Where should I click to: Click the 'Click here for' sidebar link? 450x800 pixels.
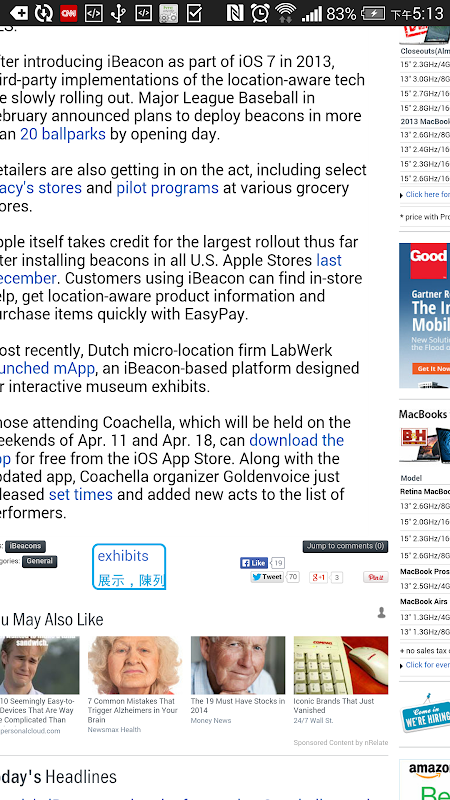click(x=428, y=194)
